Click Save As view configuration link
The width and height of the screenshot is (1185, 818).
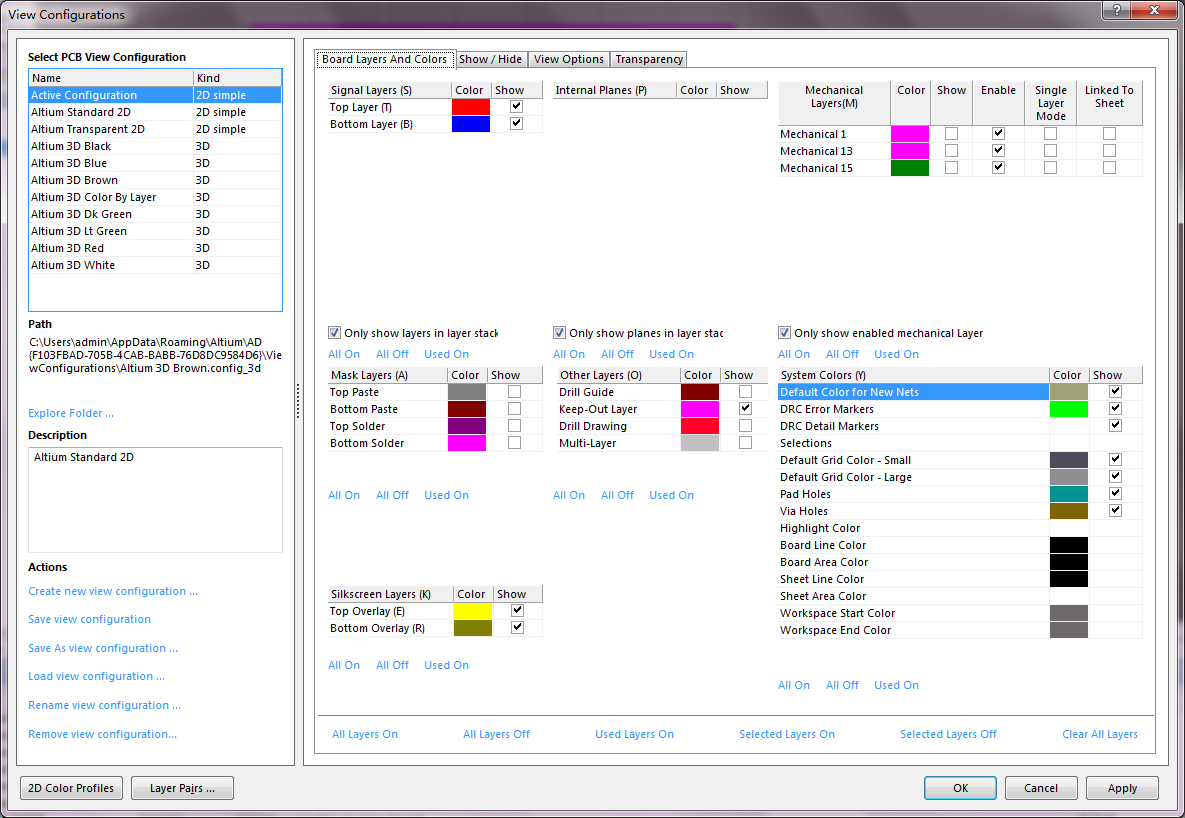point(103,648)
